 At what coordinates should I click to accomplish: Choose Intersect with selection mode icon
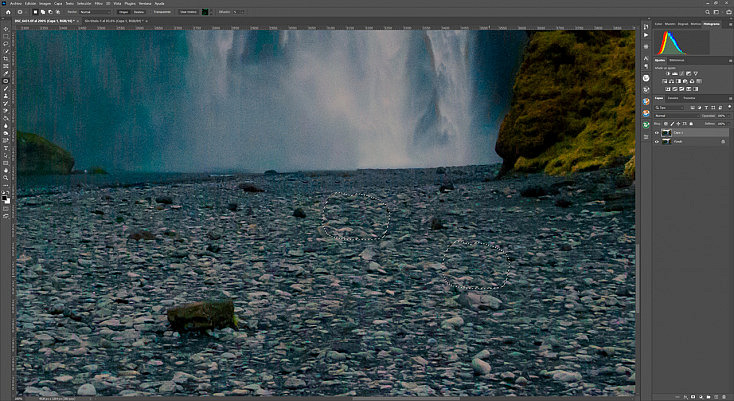[x=58, y=12]
